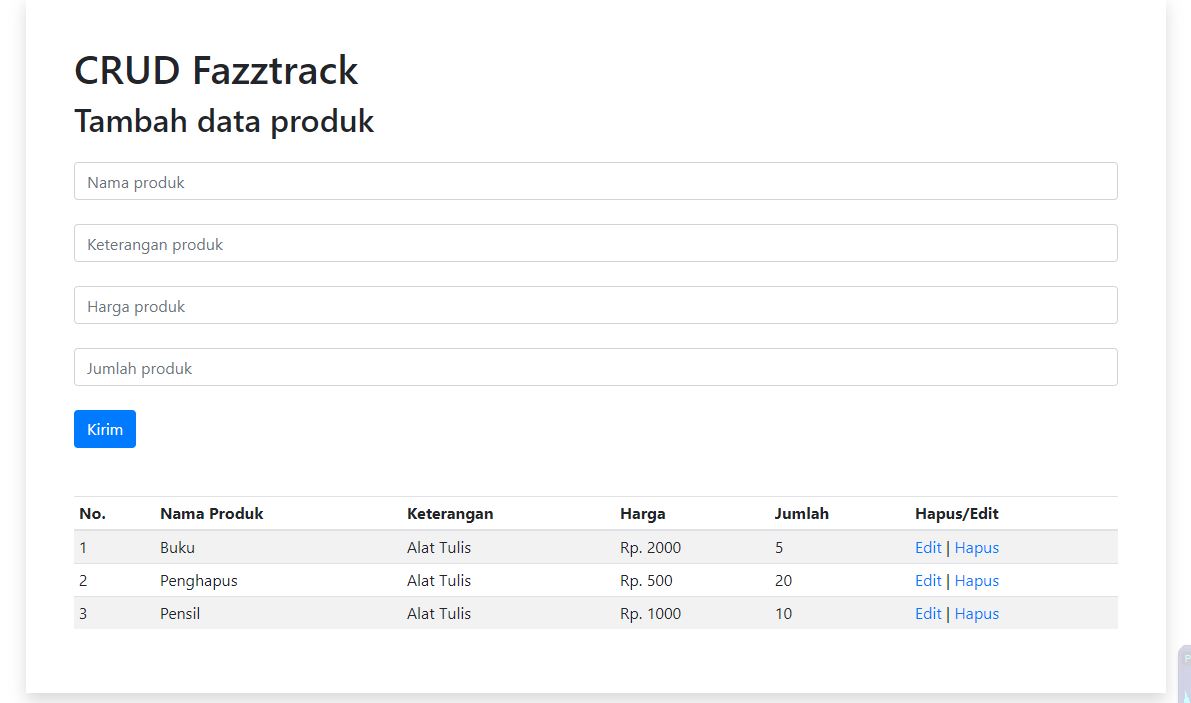Remove Penghapus via its Hapus link

pos(977,581)
